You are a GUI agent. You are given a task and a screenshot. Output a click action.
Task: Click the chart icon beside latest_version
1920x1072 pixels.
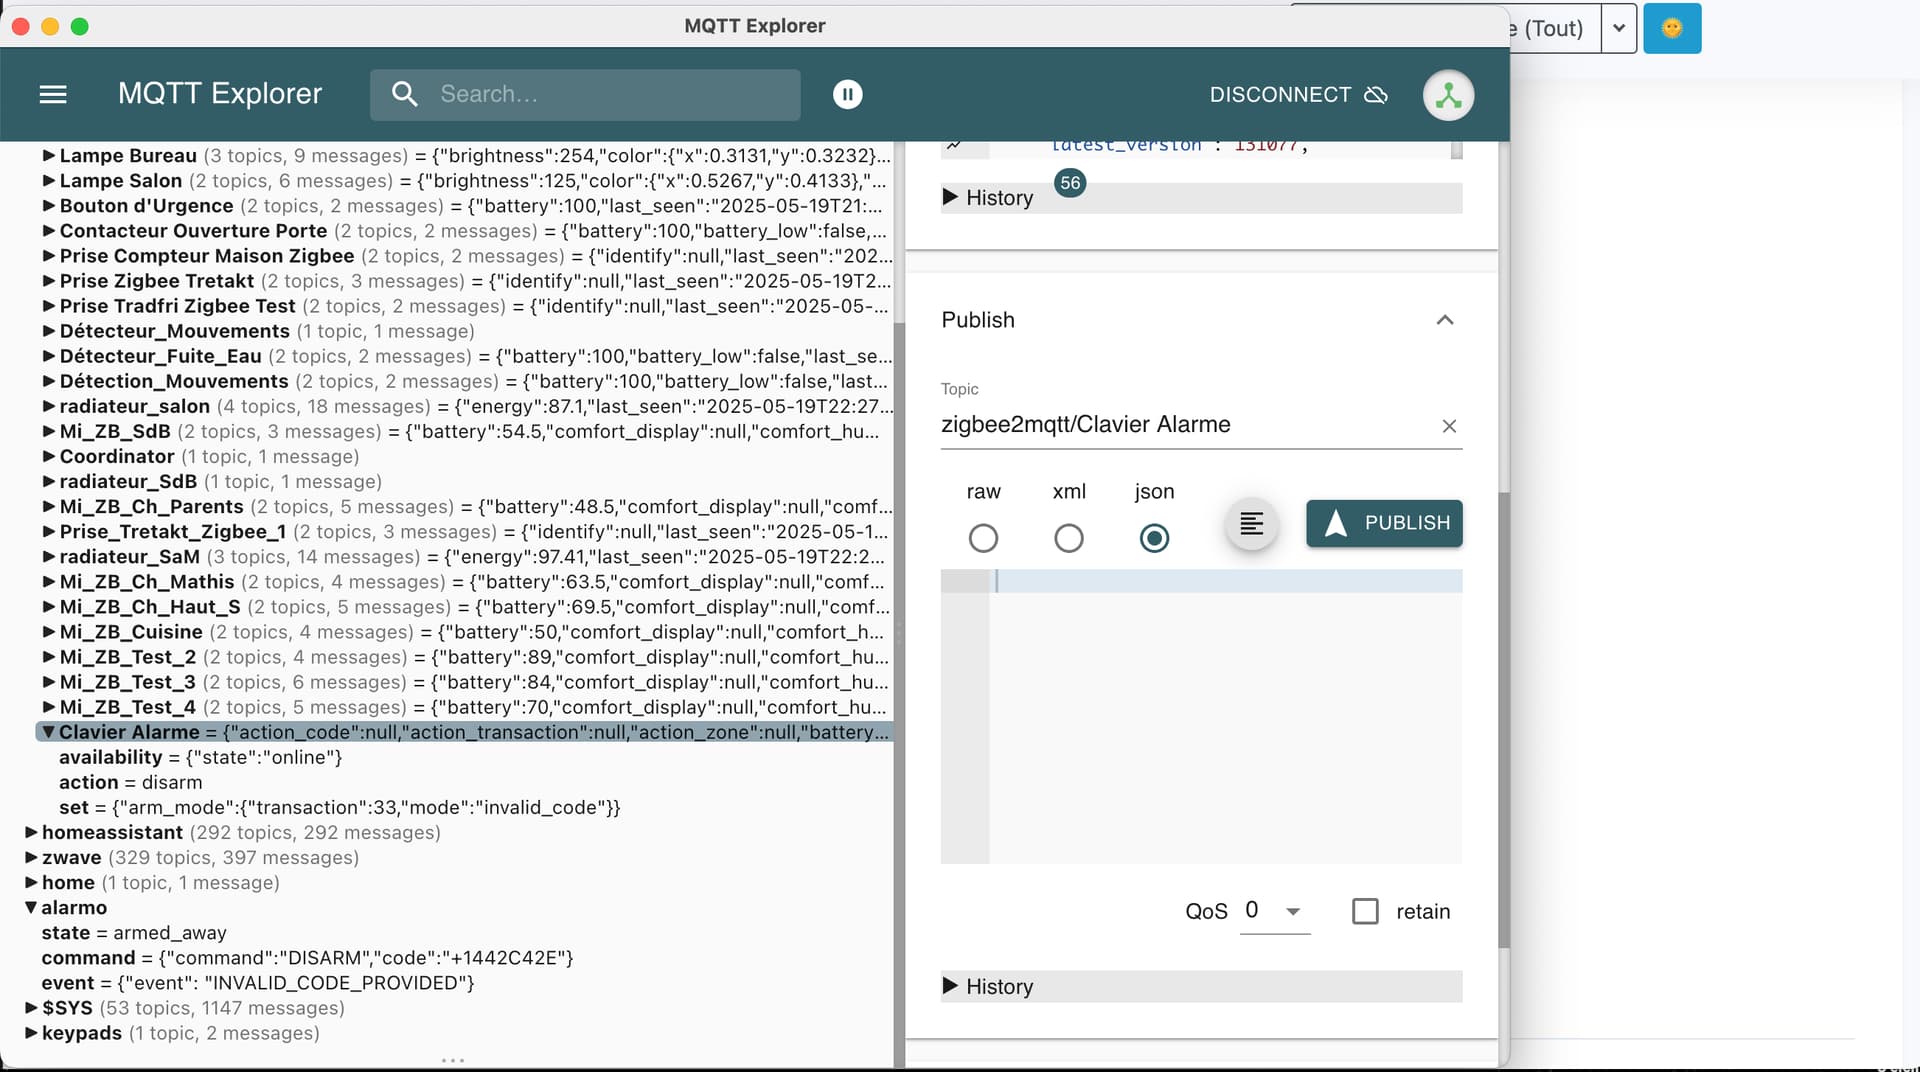[x=954, y=146]
